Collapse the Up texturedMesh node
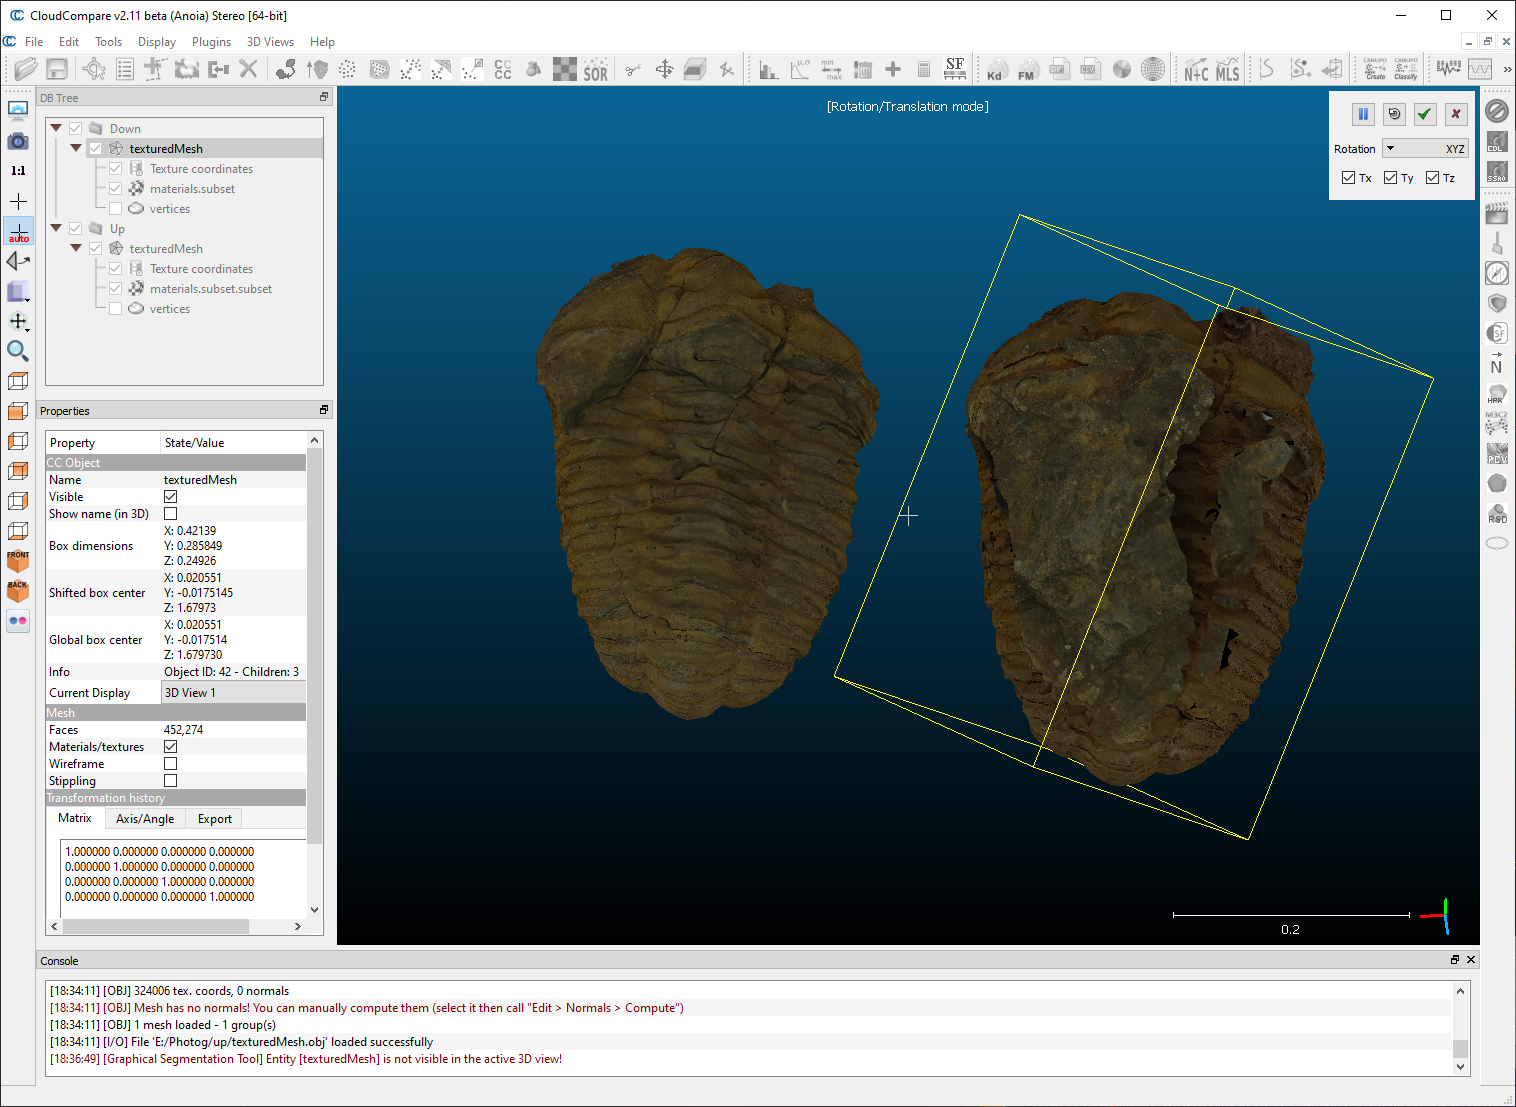This screenshot has height=1107, width=1516. coord(76,248)
